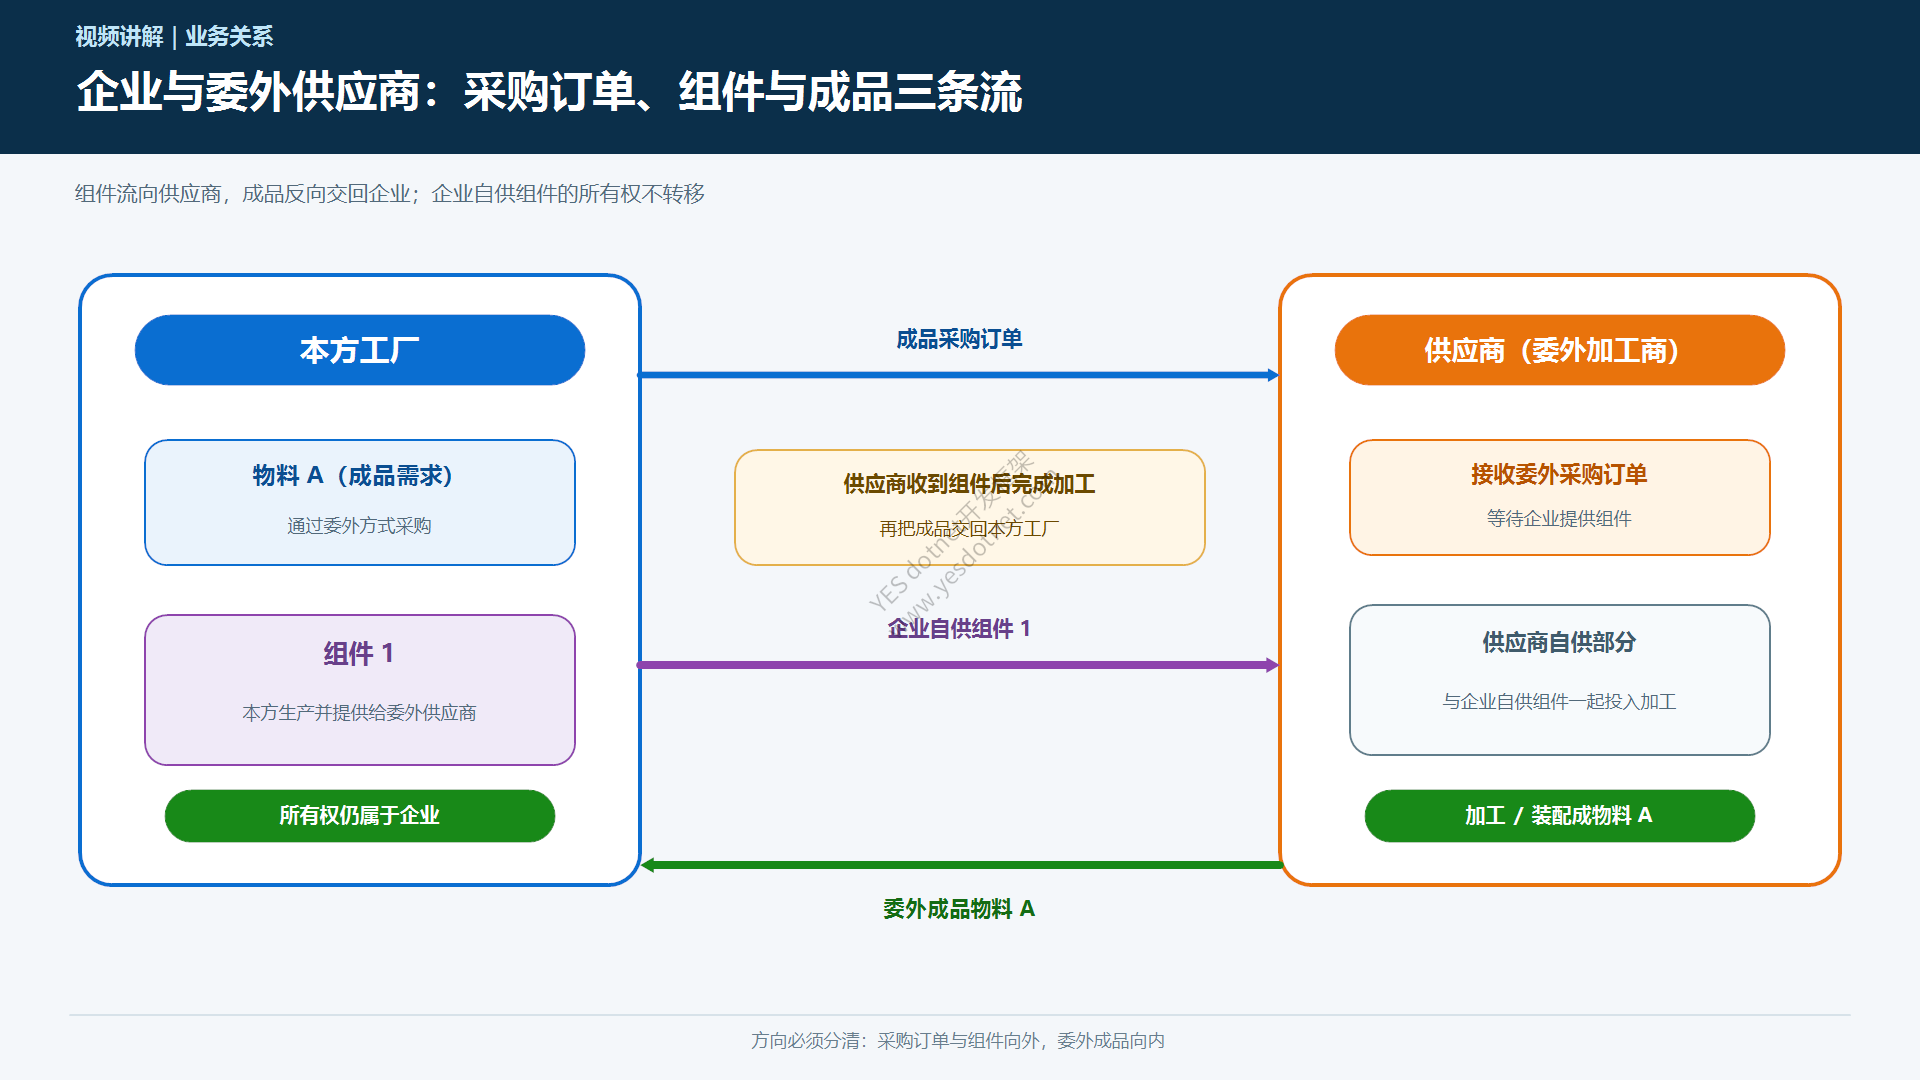Select the orange 供应商（委外加工商）pill

click(x=1560, y=350)
